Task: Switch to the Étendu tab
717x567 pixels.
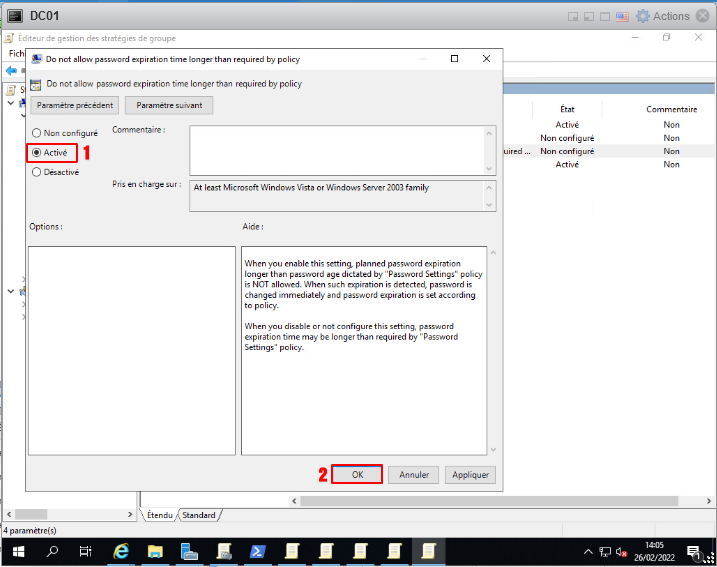Action: pyautogui.click(x=159, y=515)
